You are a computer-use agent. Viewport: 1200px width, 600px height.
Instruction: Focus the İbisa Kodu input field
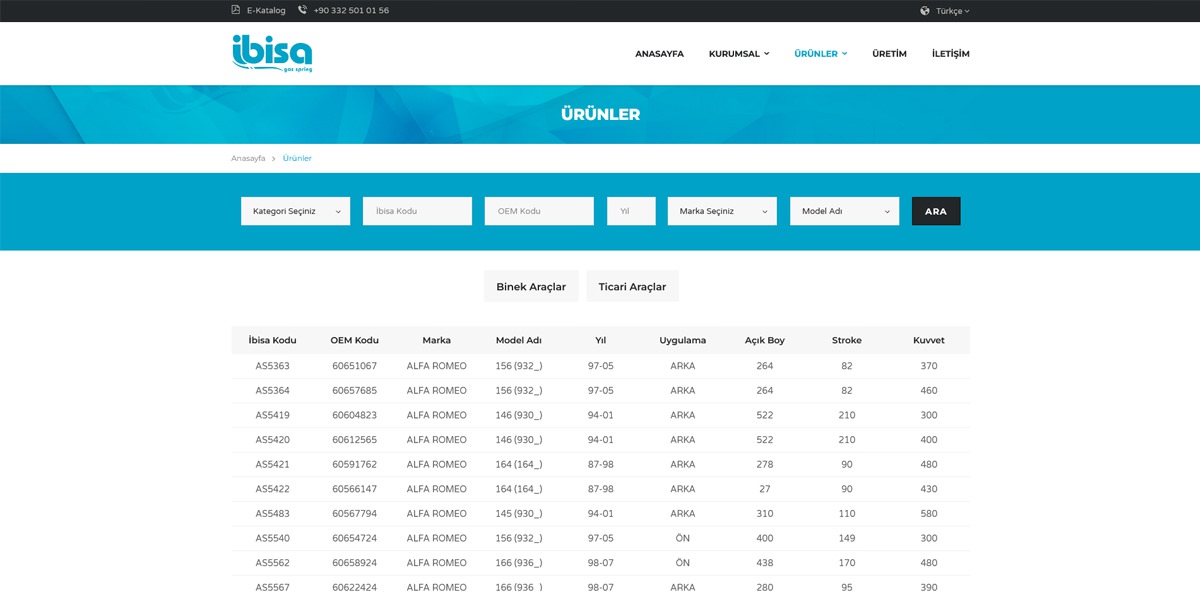(x=417, y=211)
